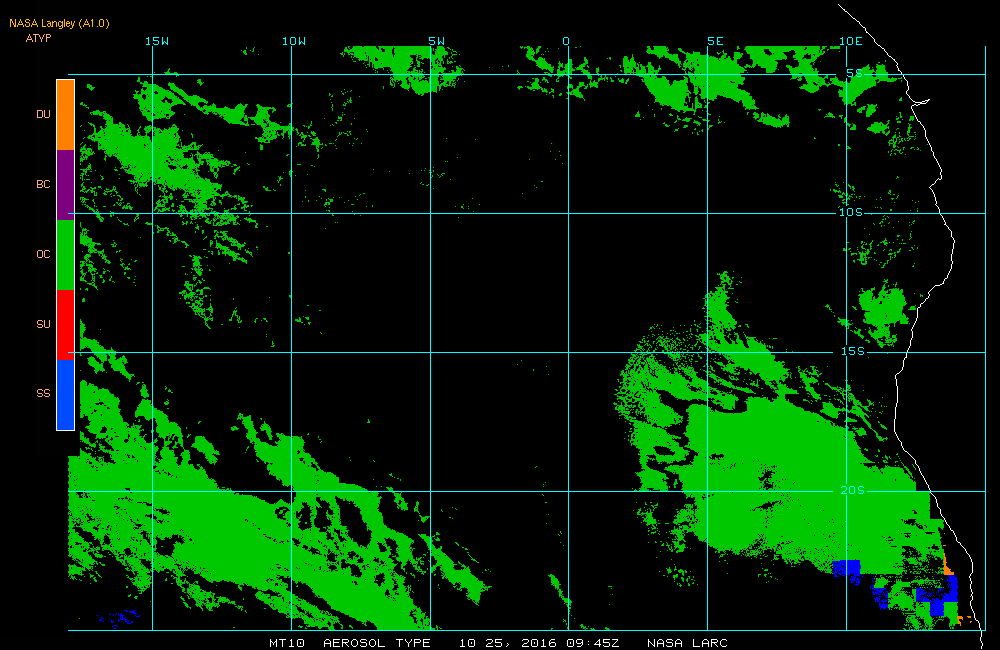Click the purple BC legend color segment
Screen dimensions: 1000x650
pos(66,185)
